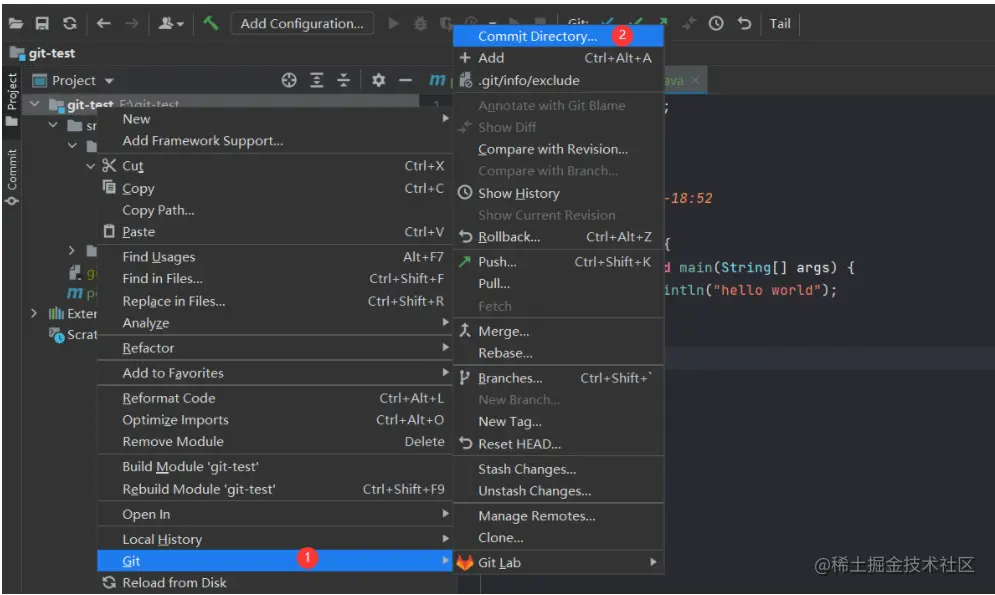
Task: Click the user profile icon dropdown in toolbar
Action: point(170,23)
